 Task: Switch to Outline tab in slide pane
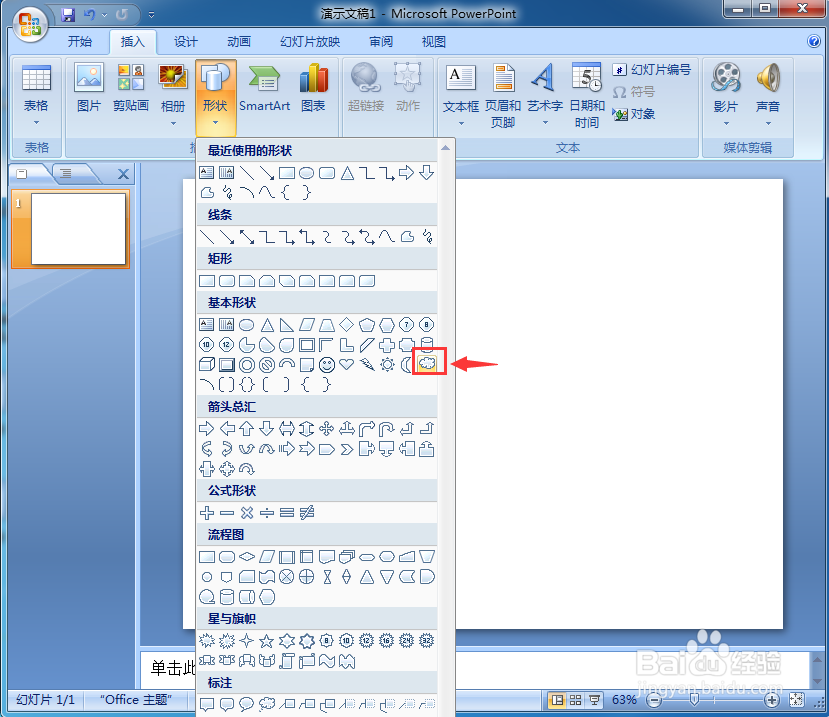[66, 173]
